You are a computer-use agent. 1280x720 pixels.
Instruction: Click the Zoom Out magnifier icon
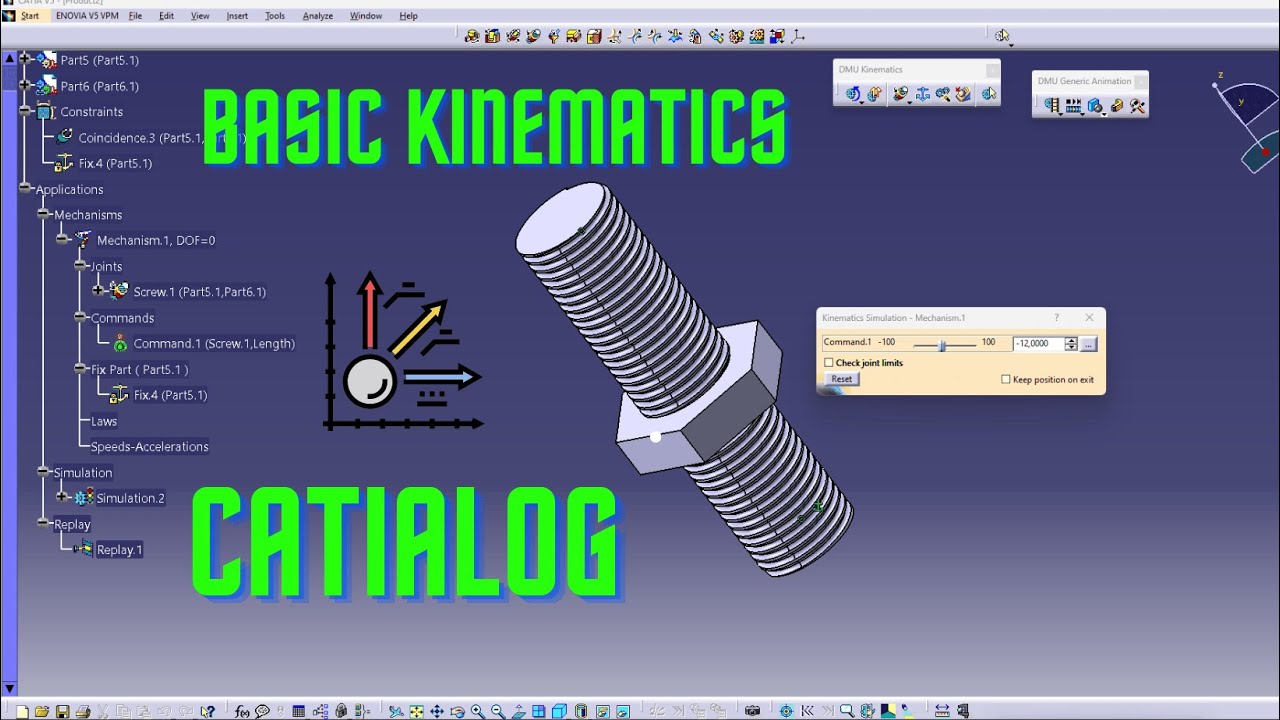(x=497, y=712)
